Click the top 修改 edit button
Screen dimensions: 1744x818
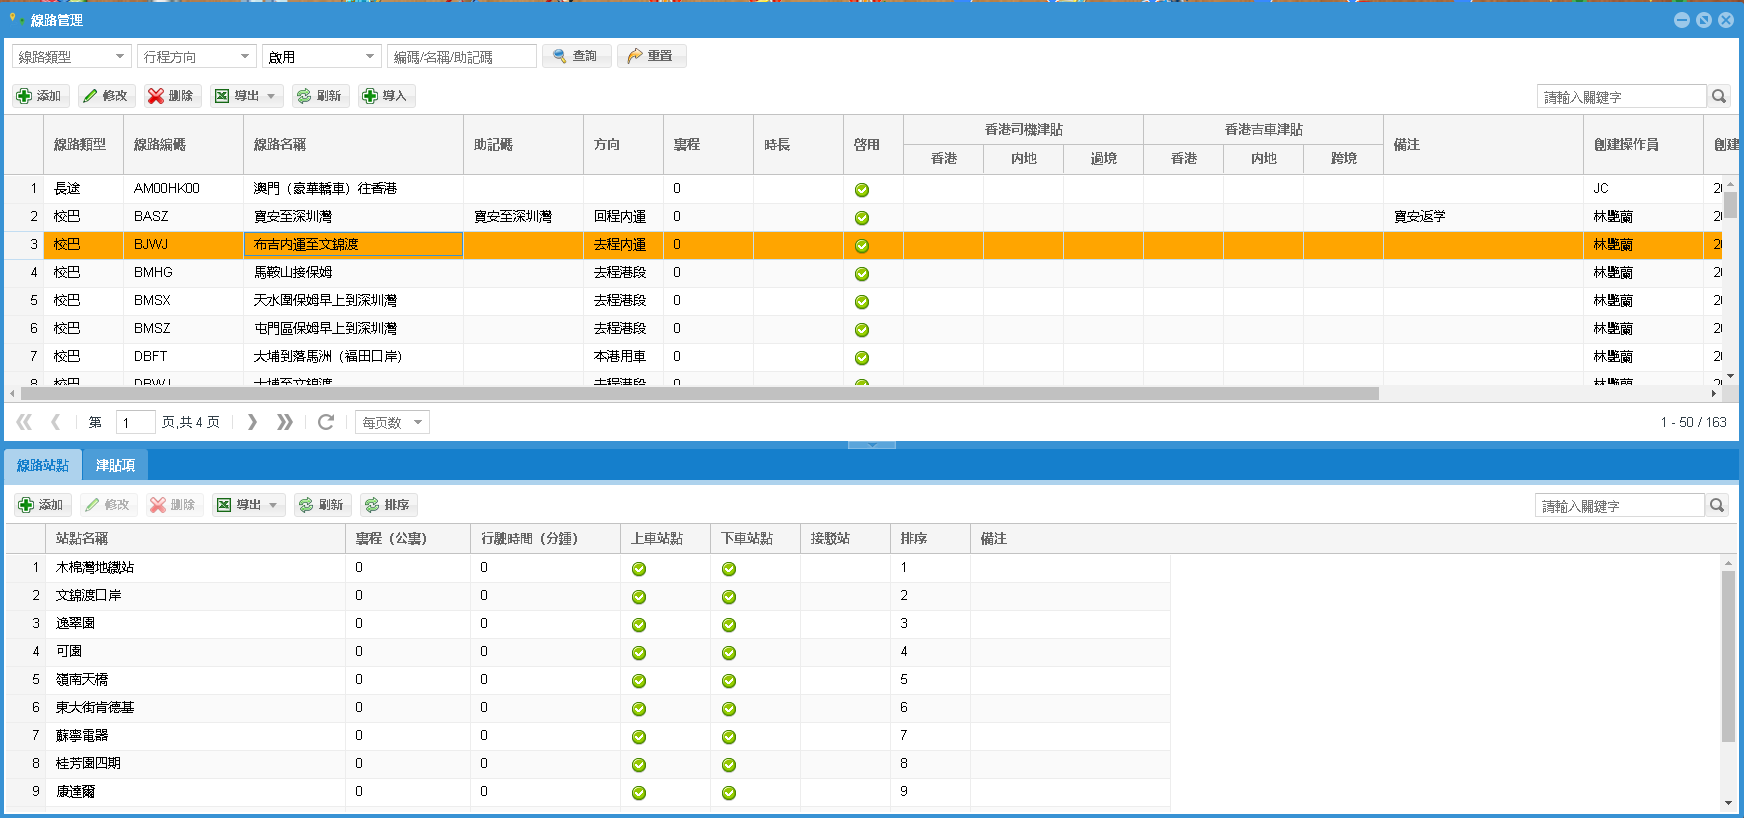pos(105,96)
